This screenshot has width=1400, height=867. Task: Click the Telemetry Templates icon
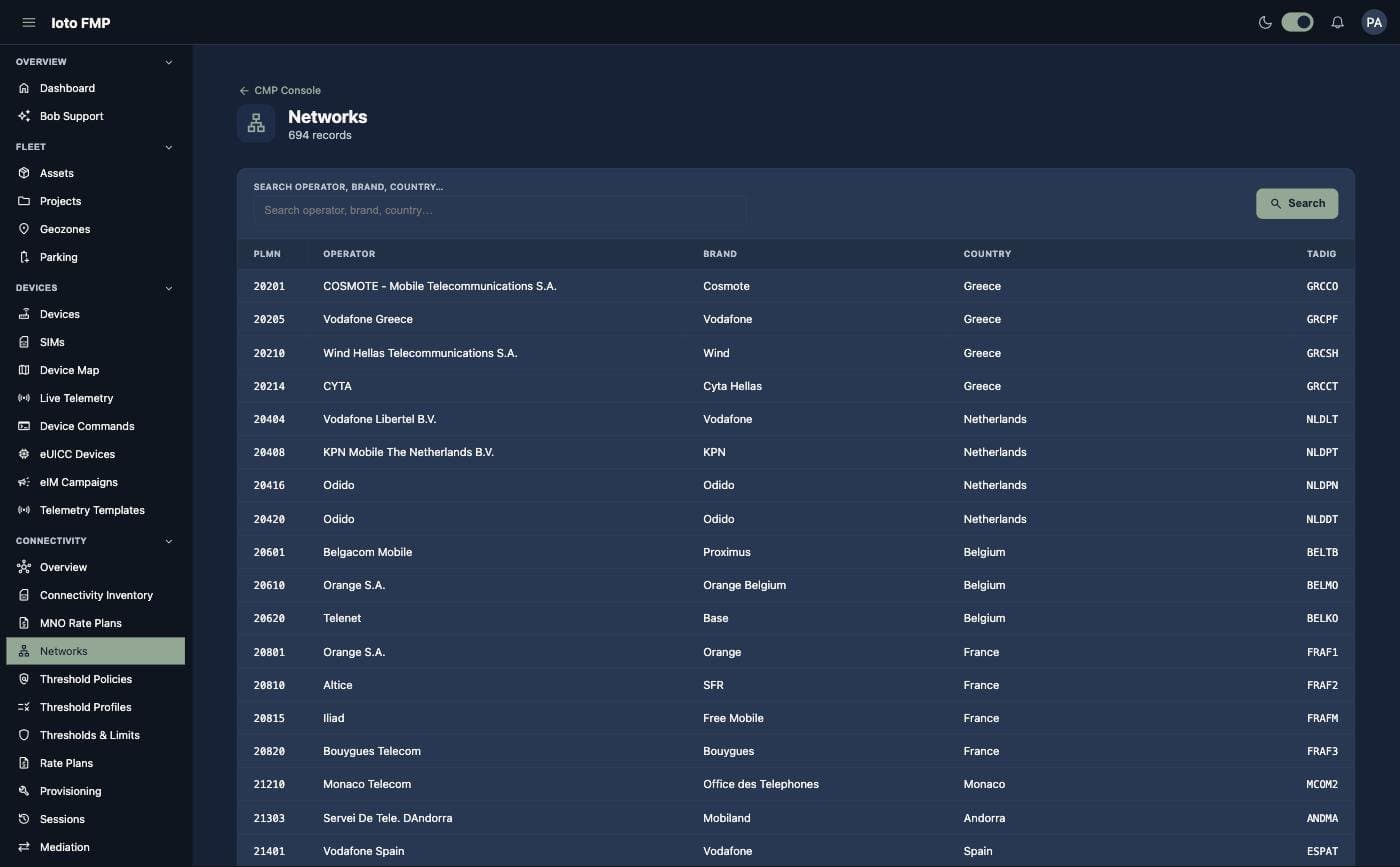click(24, 510)
